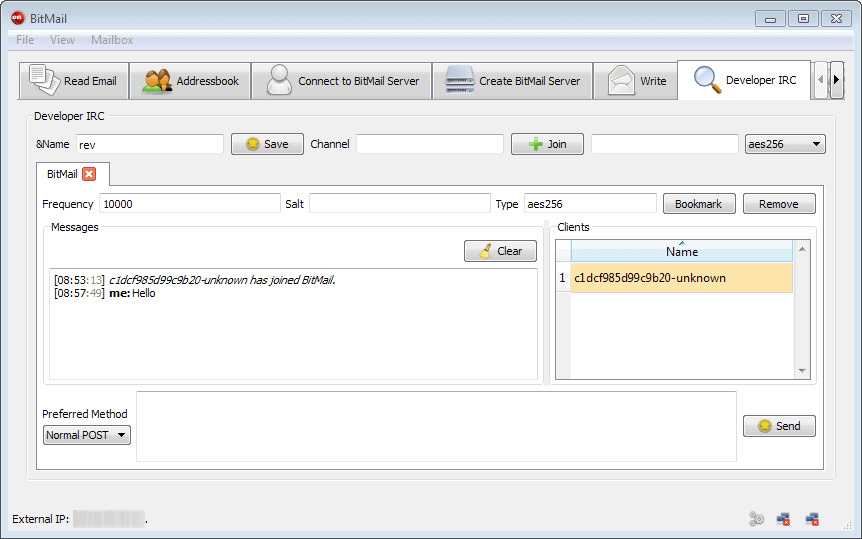
Task: Click row number 1 in Clients
Action: click(x=563, y=278)
